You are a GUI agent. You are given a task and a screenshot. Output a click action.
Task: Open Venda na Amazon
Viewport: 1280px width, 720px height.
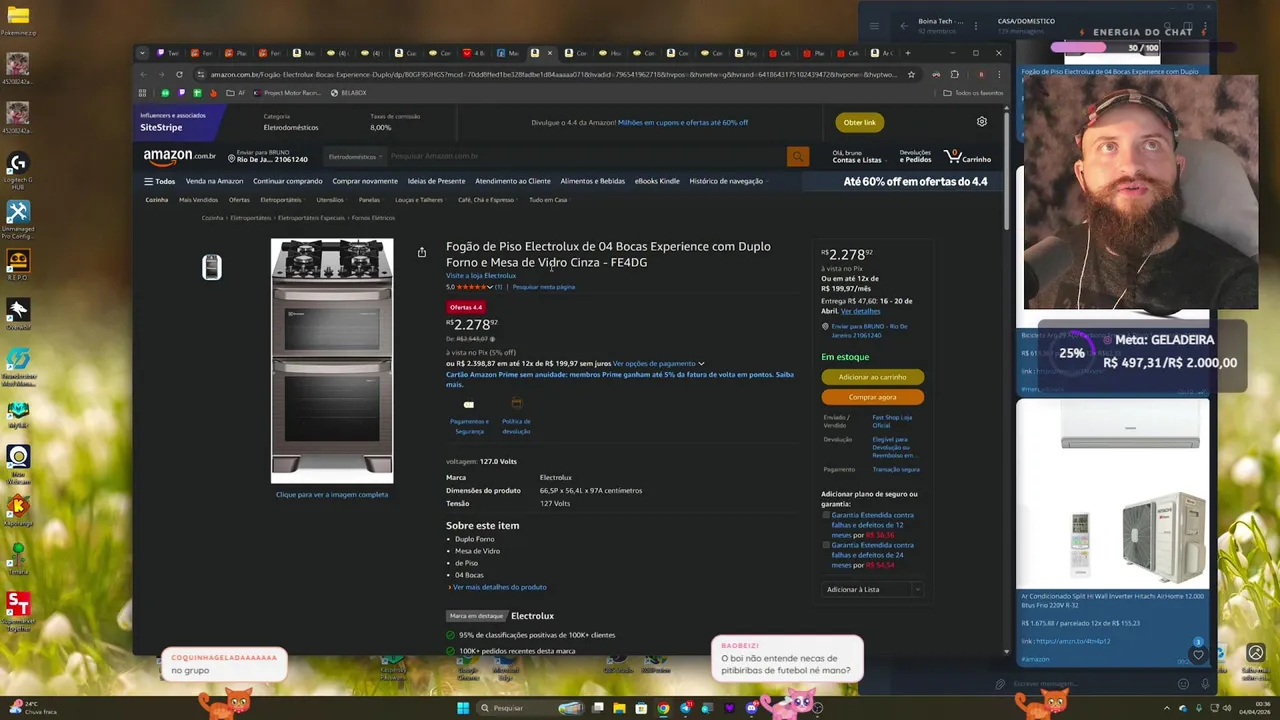[214, 181]
